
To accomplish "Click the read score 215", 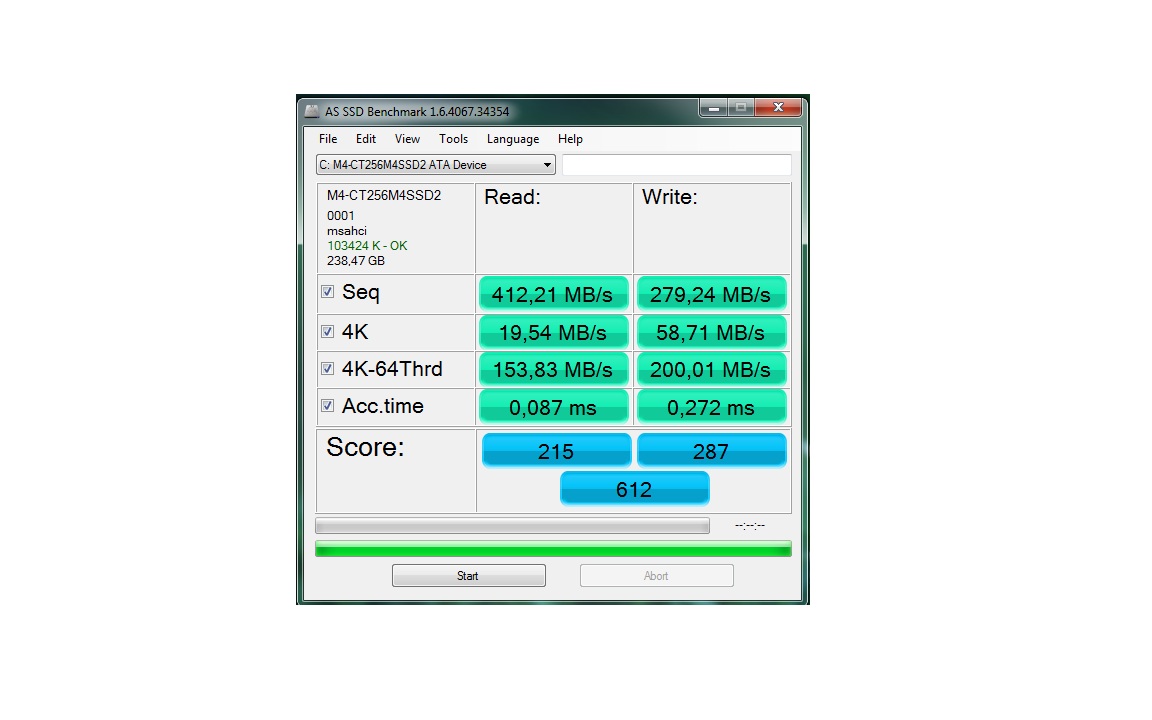I will pos(556,450).
